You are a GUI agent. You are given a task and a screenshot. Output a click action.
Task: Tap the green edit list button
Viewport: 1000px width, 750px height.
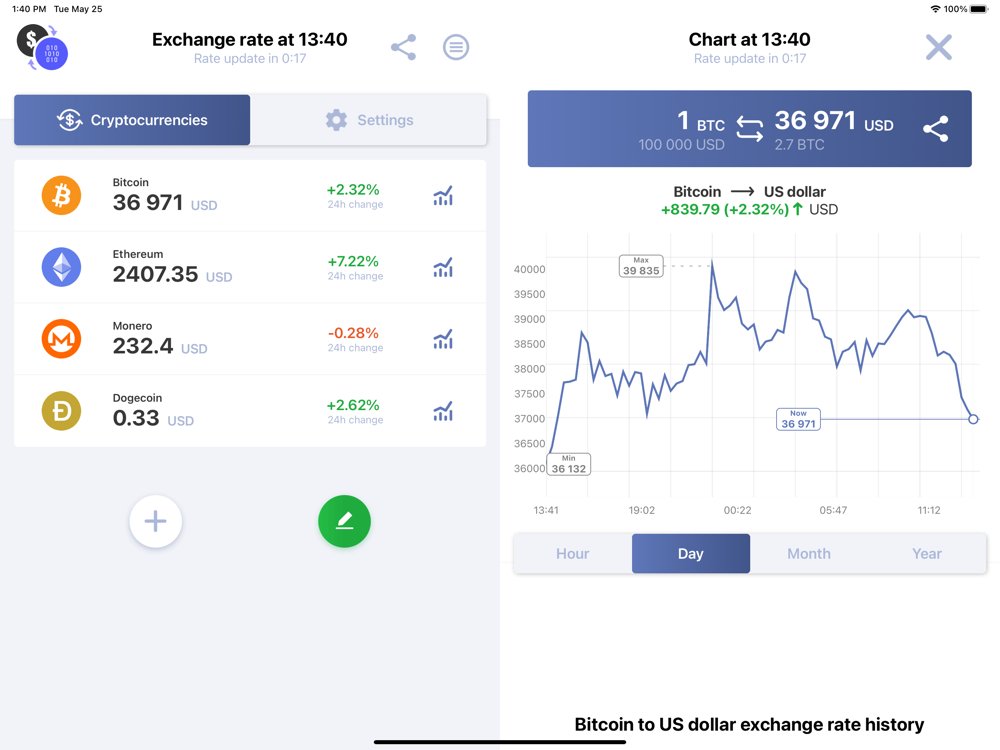(x=344, y=521)
